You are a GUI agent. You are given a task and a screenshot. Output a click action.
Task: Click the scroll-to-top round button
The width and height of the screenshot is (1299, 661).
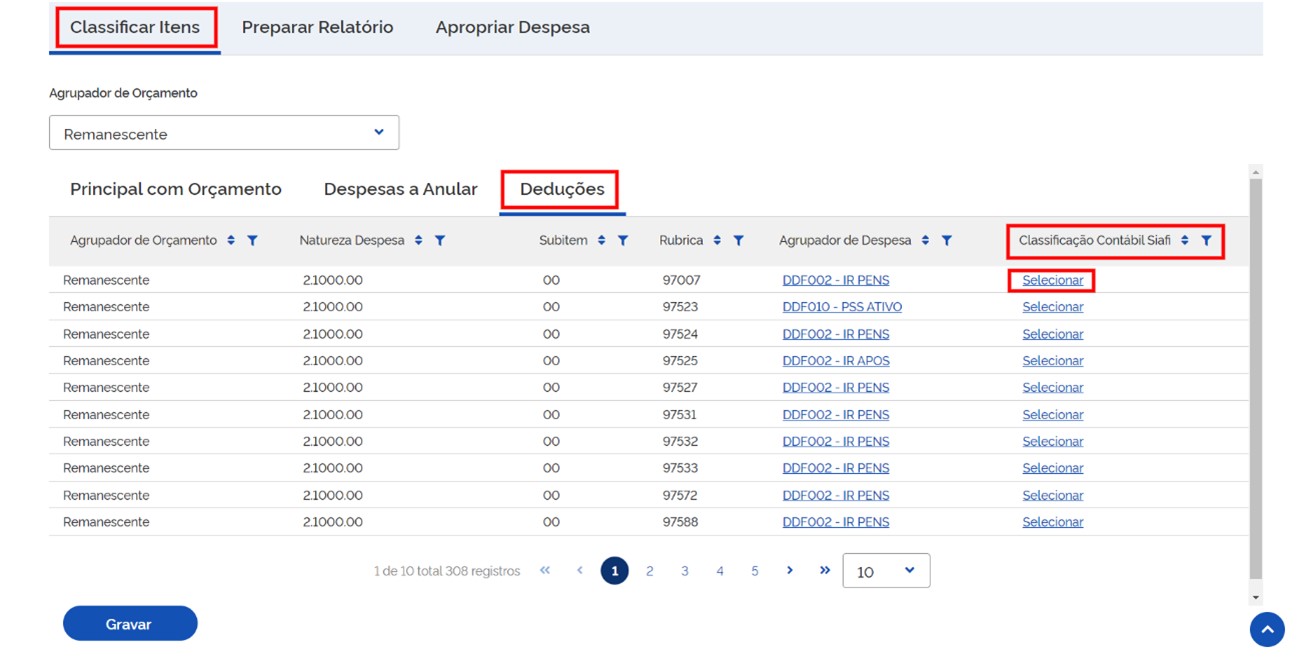click(1266, 629)
